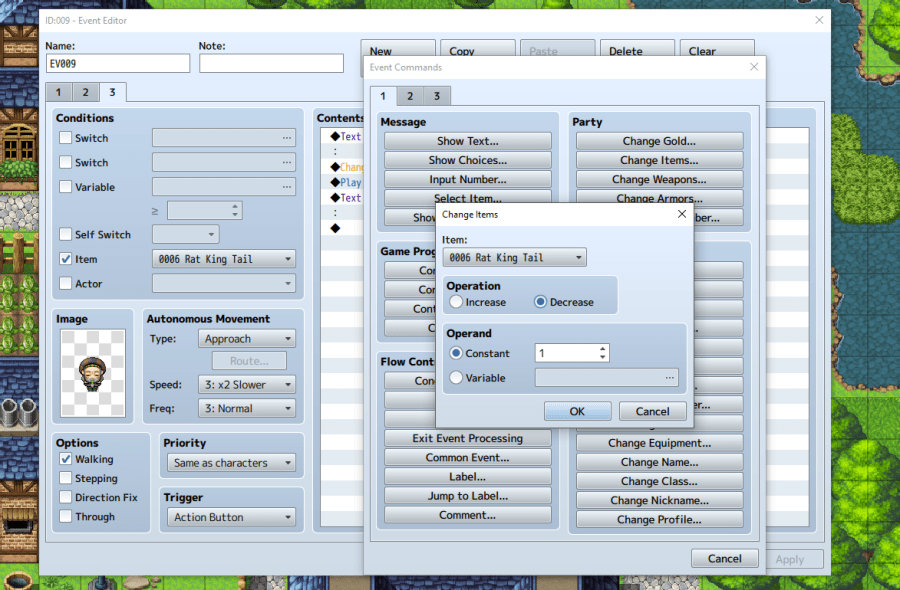Select the Decrease operation radio button
The height and width of the screenshot is (590, 900).
(541, 302)
